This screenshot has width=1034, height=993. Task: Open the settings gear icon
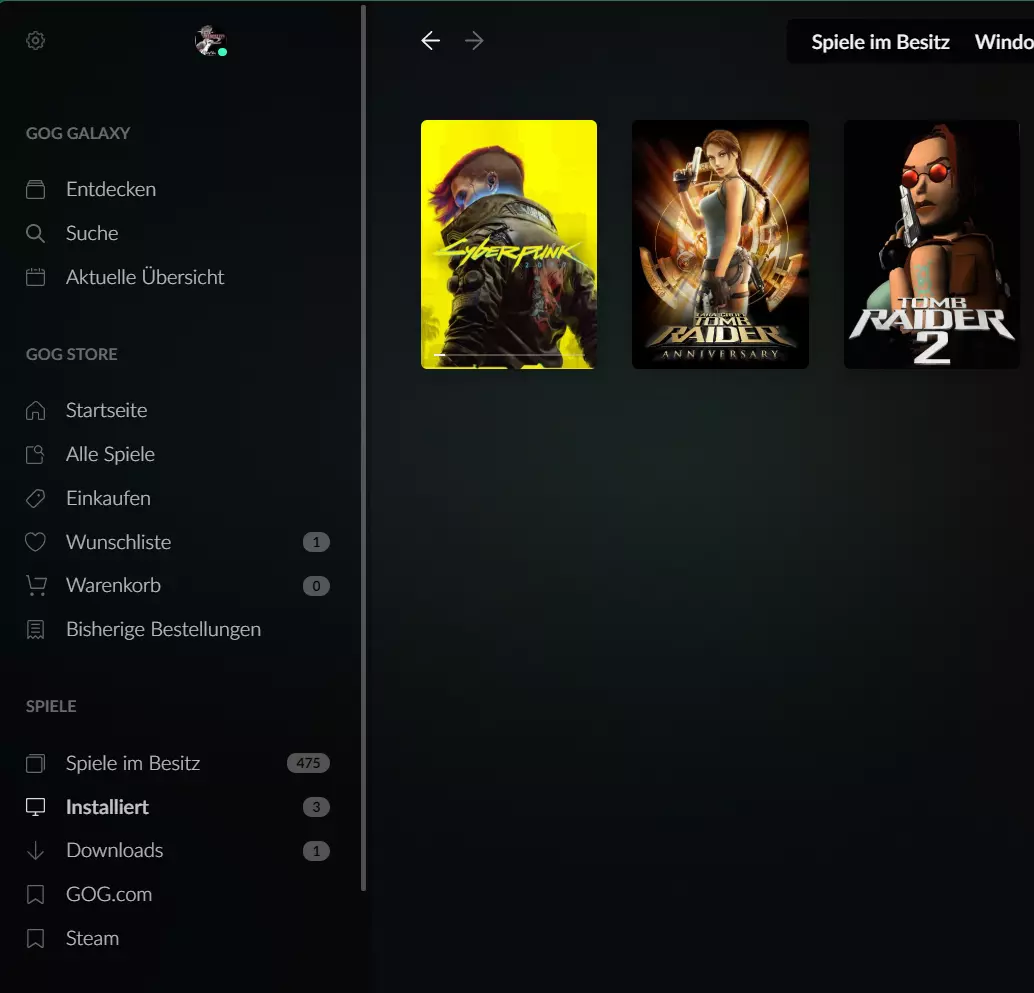click(x=36, y=41)
